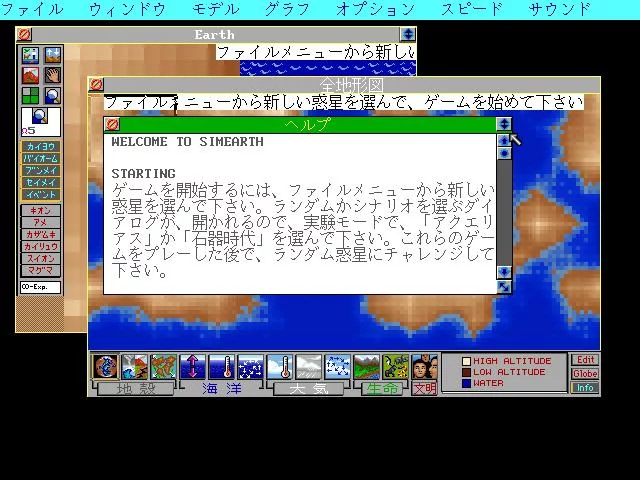Open the サウンド menu

click(560, 9)
